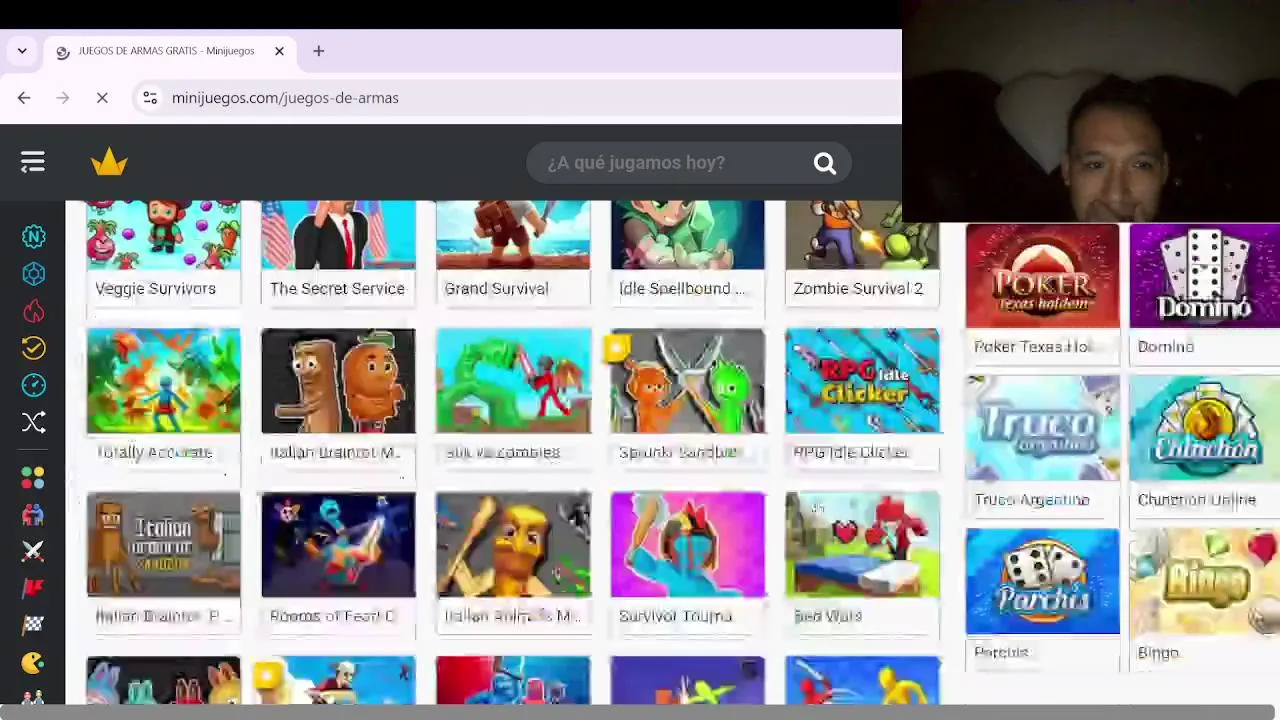Viewport: 1280px width, 720px height.
Task: Open the Italian Brainrot wooden character game in second row
Action: (x=338, y=381)
